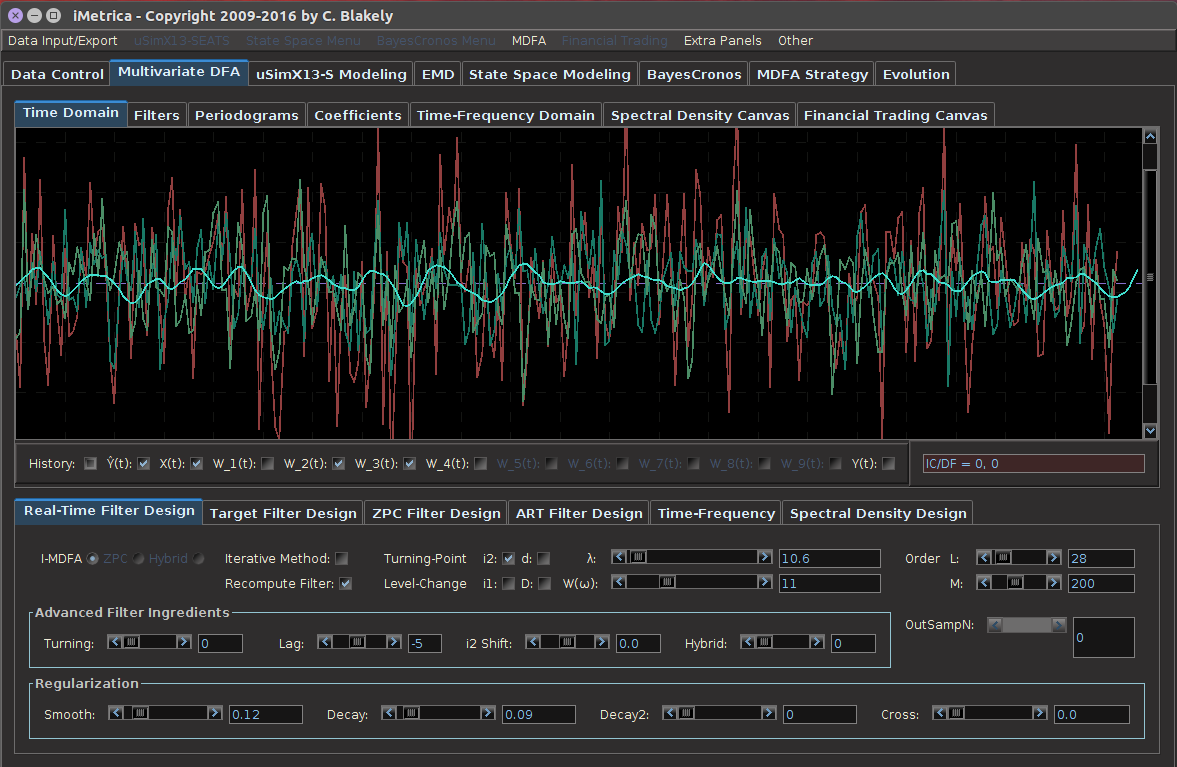Viewport: 1177px width, 767px height.
Task: Click the W(ω) slider left arrow
Action: pos(620,582)
